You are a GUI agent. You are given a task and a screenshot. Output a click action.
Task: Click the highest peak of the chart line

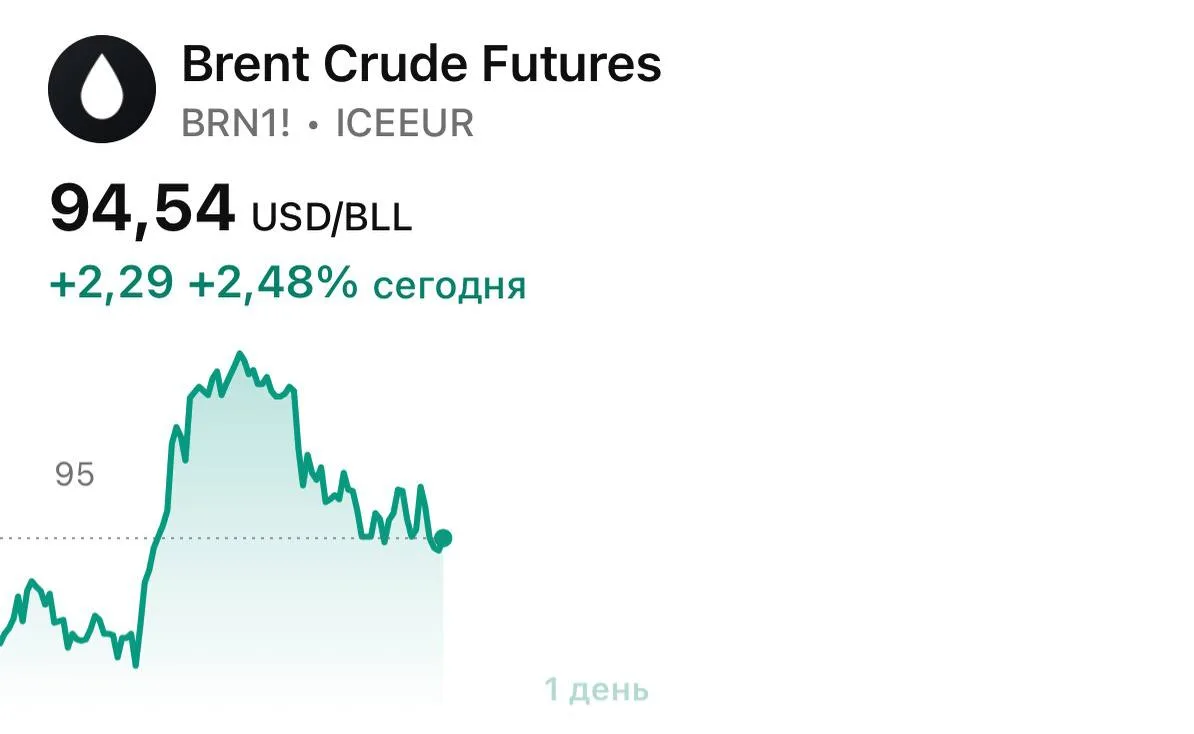coord(240,354)
